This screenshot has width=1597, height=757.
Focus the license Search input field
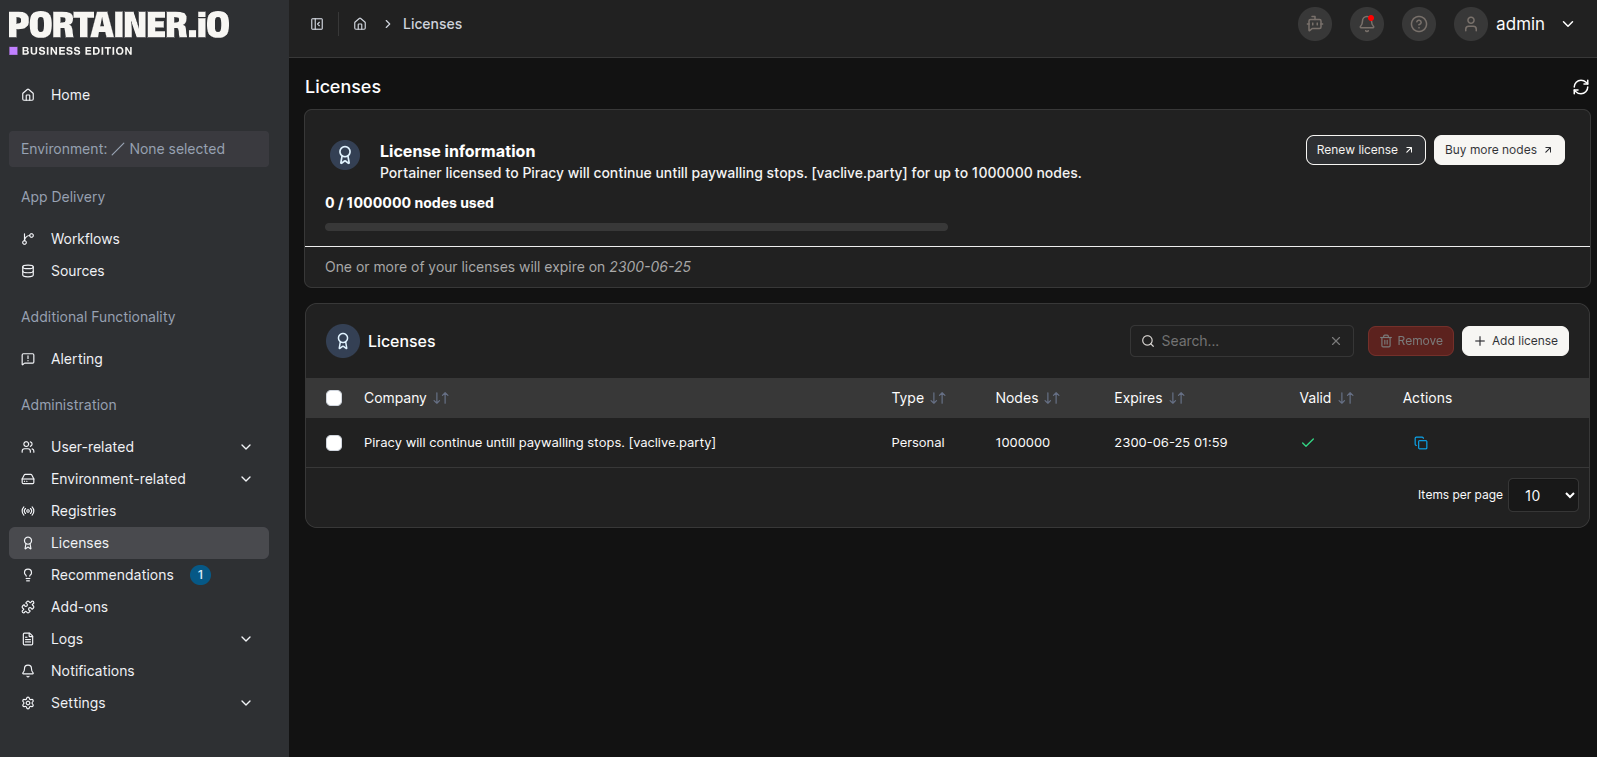click(x=1241, y=341)
